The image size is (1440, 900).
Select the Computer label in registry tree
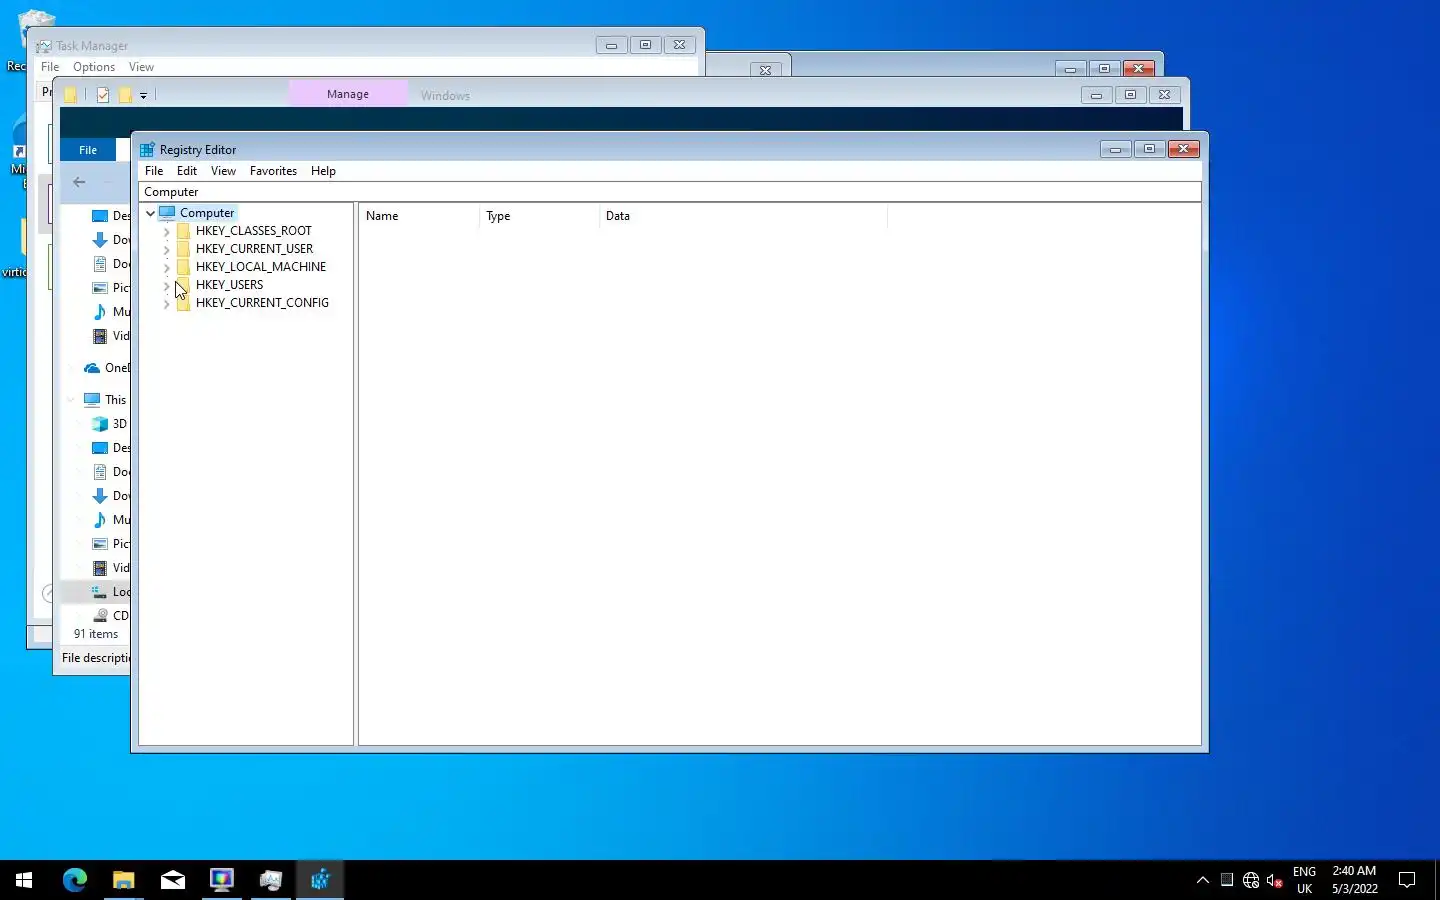coord(207,213)
